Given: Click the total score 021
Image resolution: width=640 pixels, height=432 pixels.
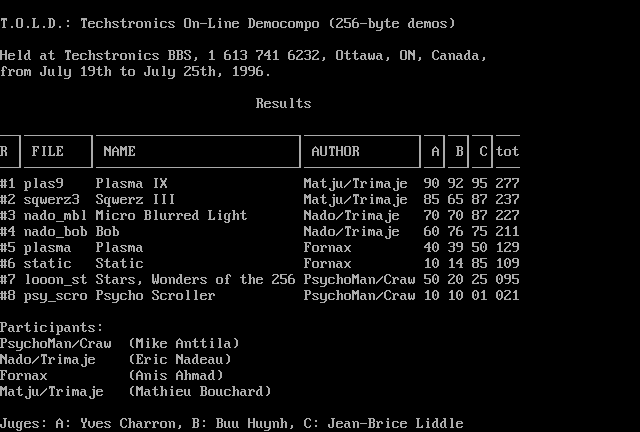Looking at the screenshot, I should [507, 296].
